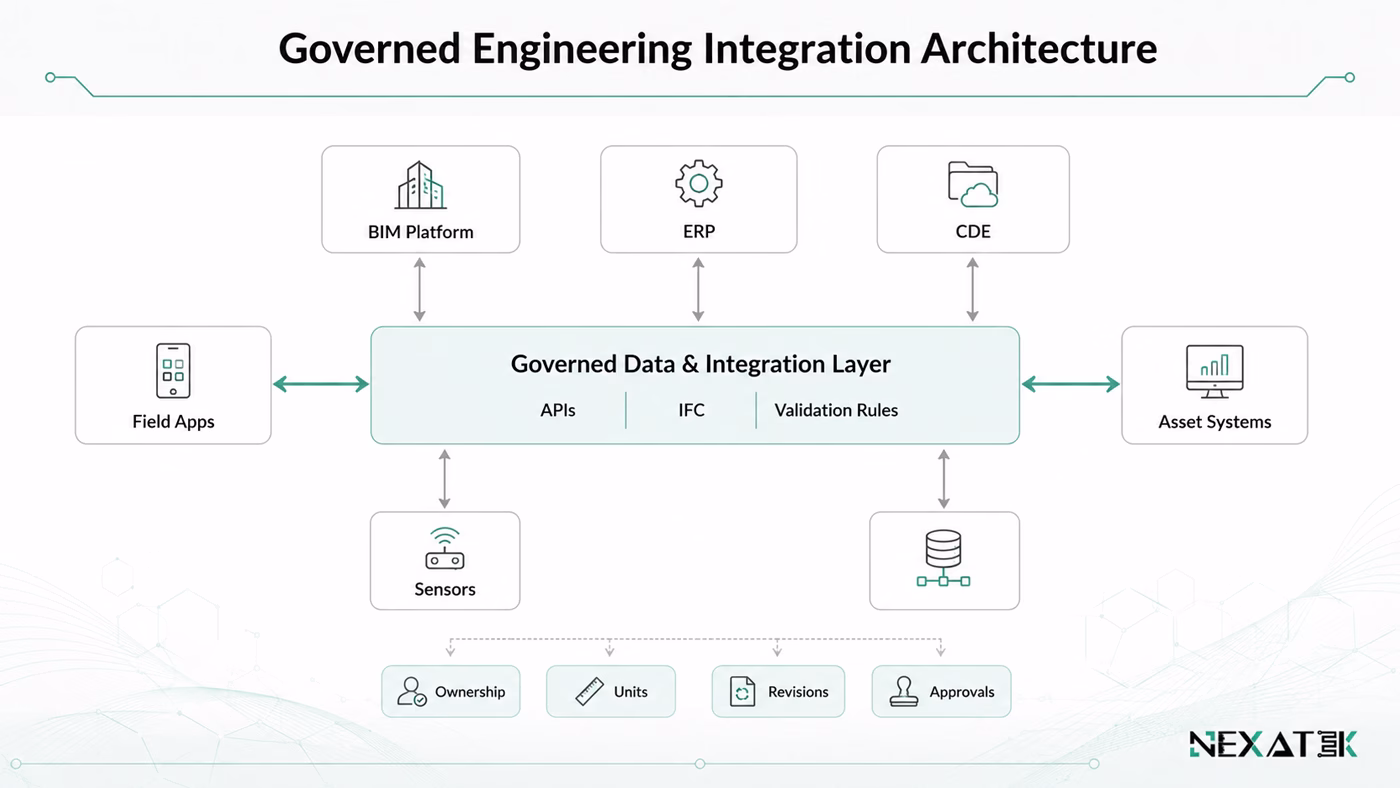Click the Governed Data & Integration Layer heading
Viewport: 1400px width, 788px height.
point(700,364)
